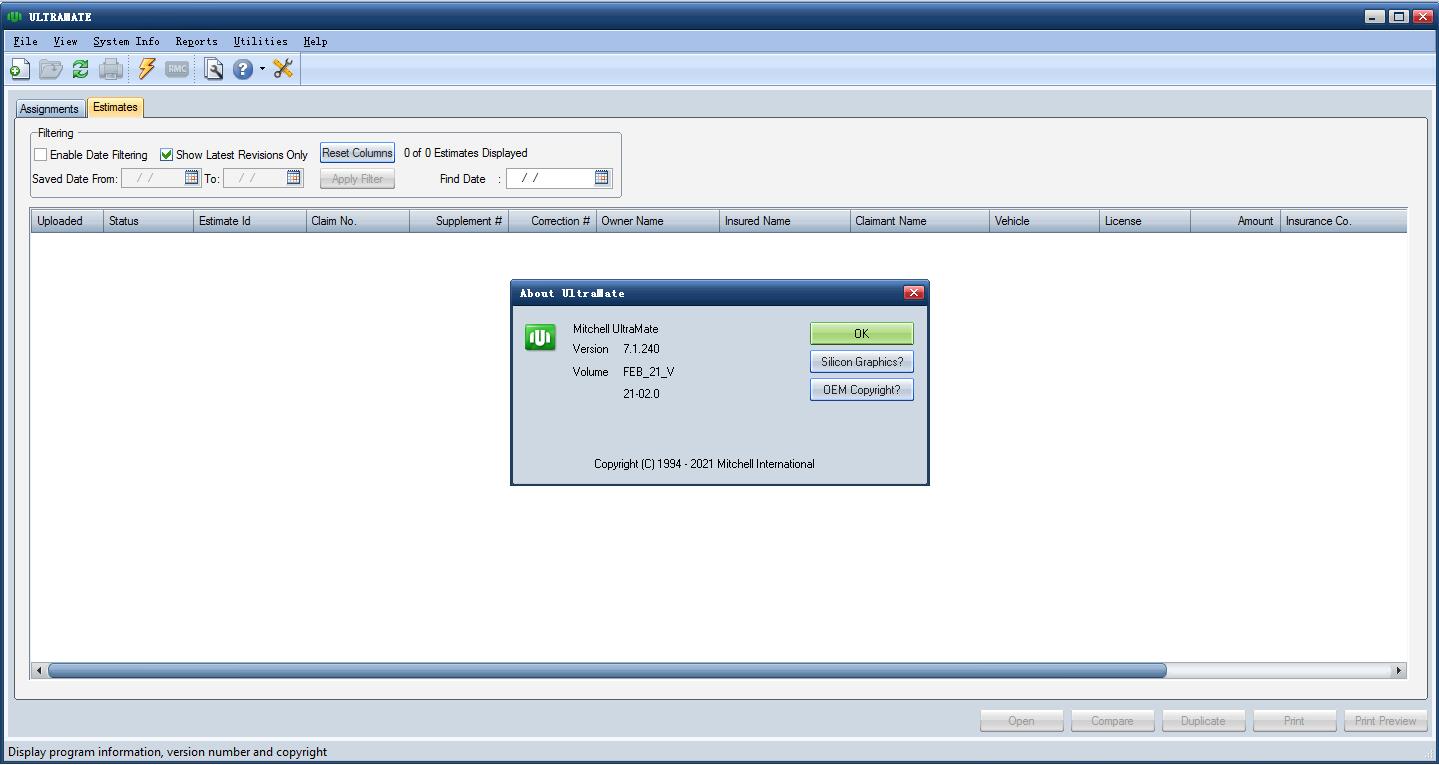Open the View menu

(x=65, y=41)
